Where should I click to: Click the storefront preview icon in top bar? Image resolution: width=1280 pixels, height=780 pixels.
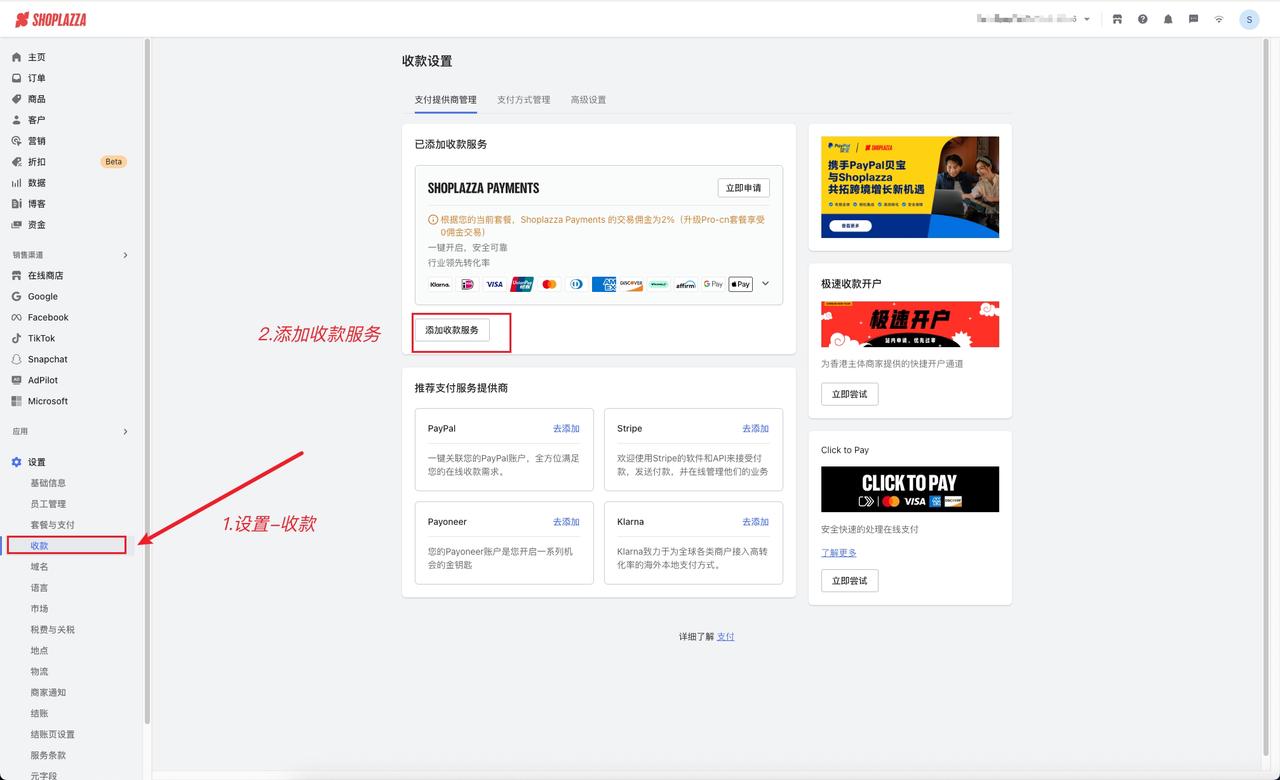point(1117,18)
